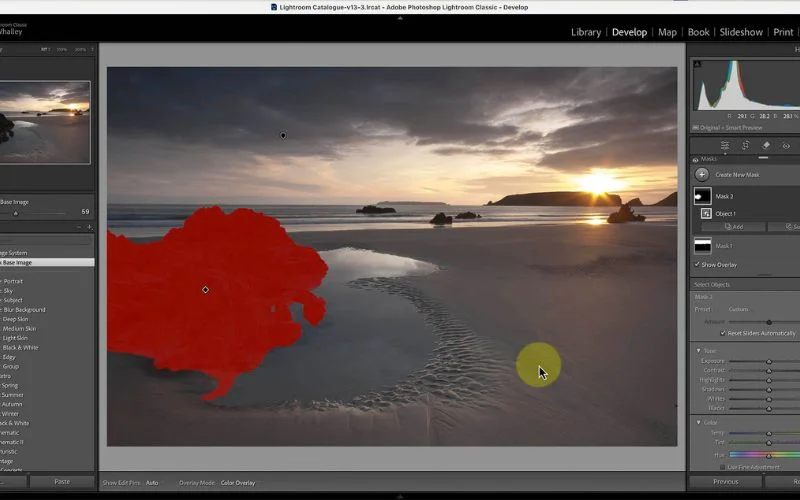Image resolution: width=800 pixels, height=500 pixels.
Task: Adjust the Exposure slider handle
Action: pos(768,361)
